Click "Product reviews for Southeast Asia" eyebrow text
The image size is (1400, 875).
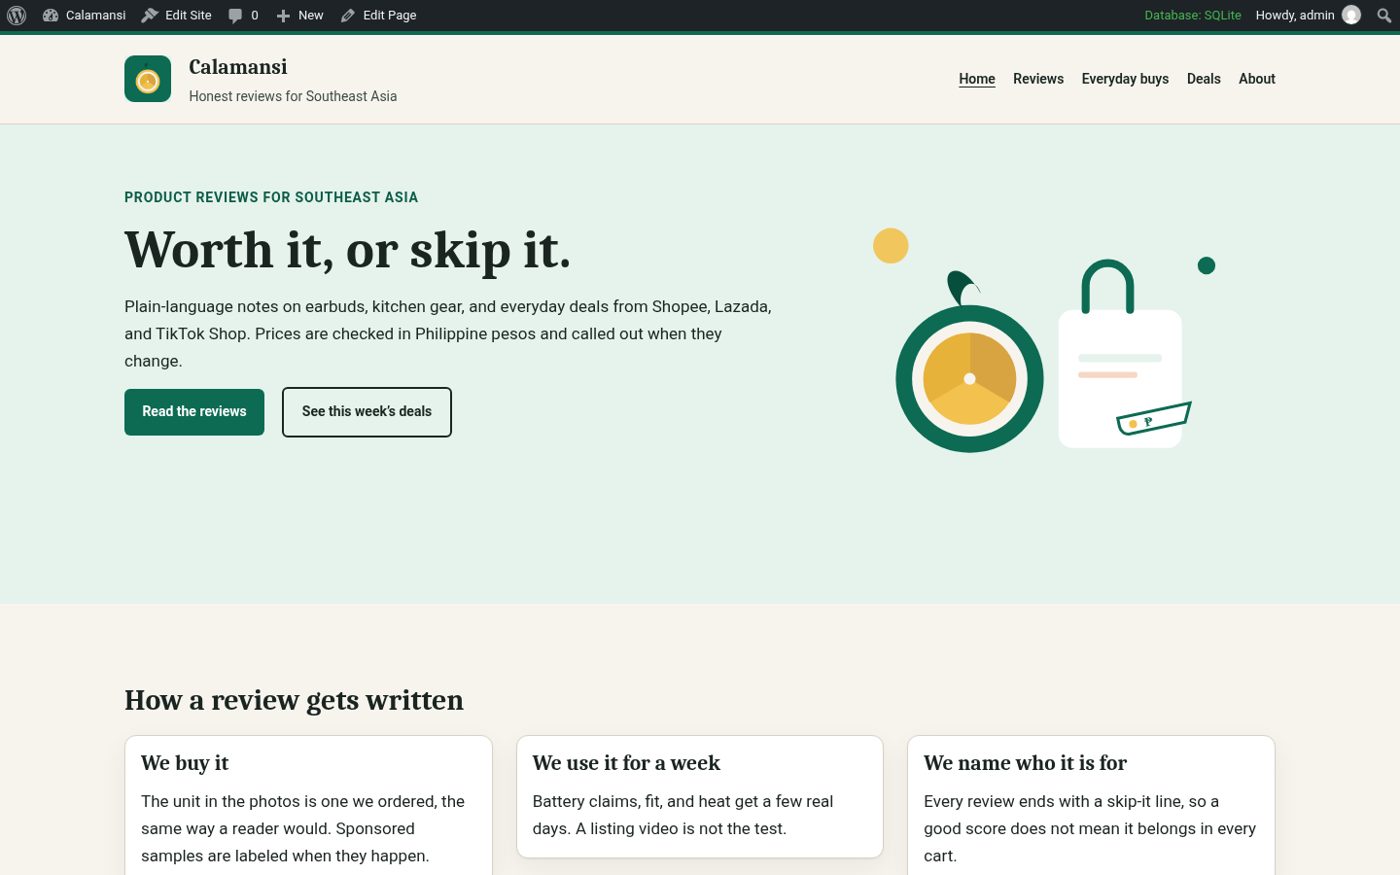[271, 197]
